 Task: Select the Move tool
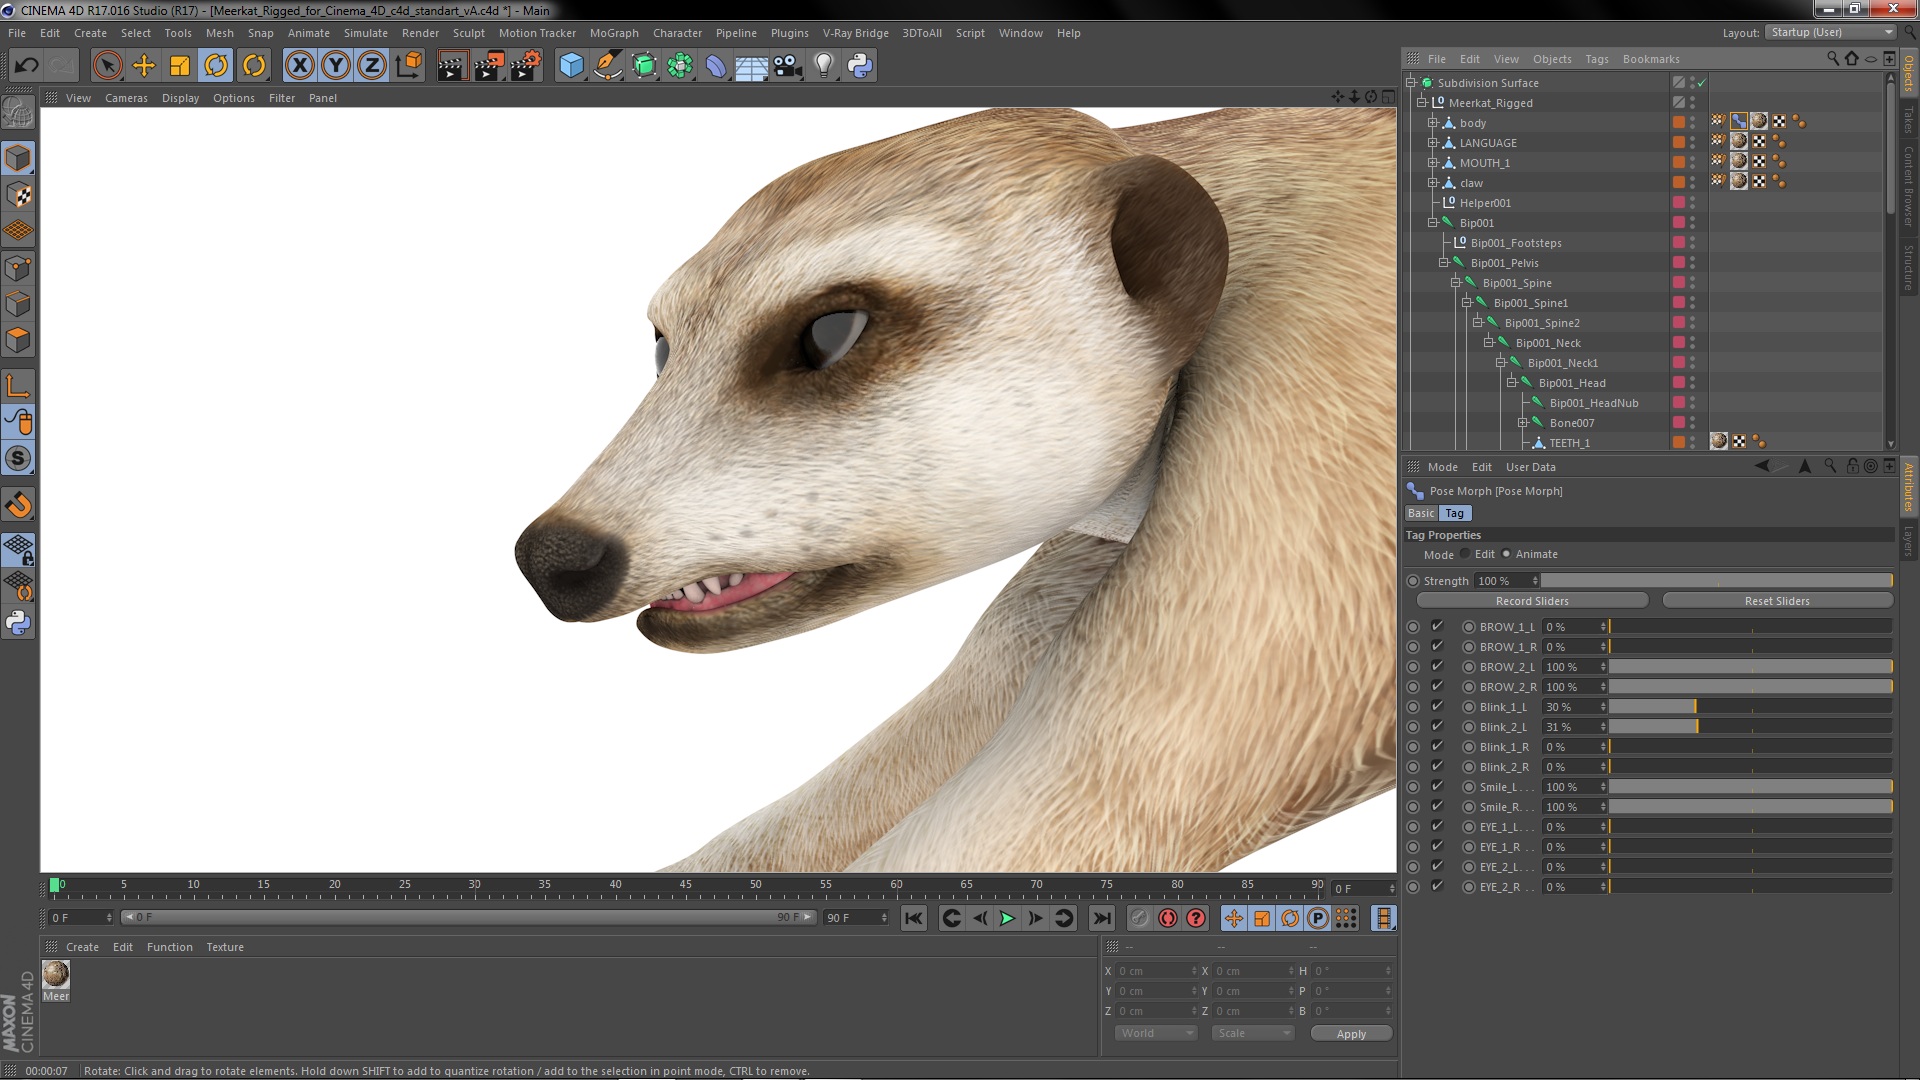click(x=144, y=66)
